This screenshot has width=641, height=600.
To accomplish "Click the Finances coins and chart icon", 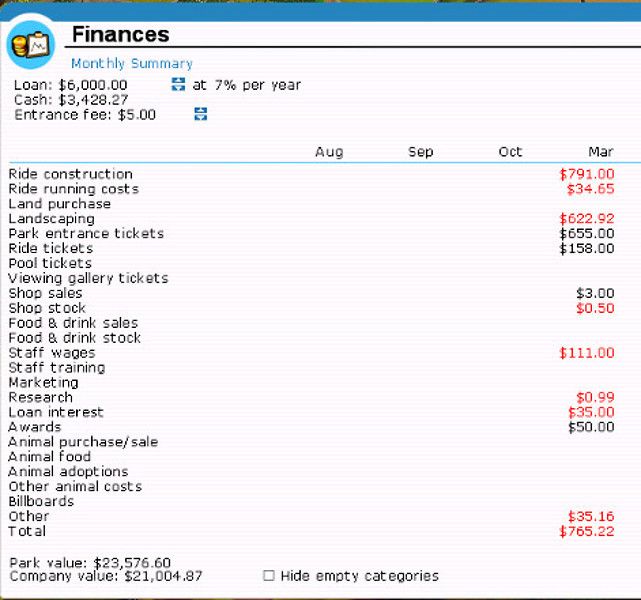I will [31, 45].
